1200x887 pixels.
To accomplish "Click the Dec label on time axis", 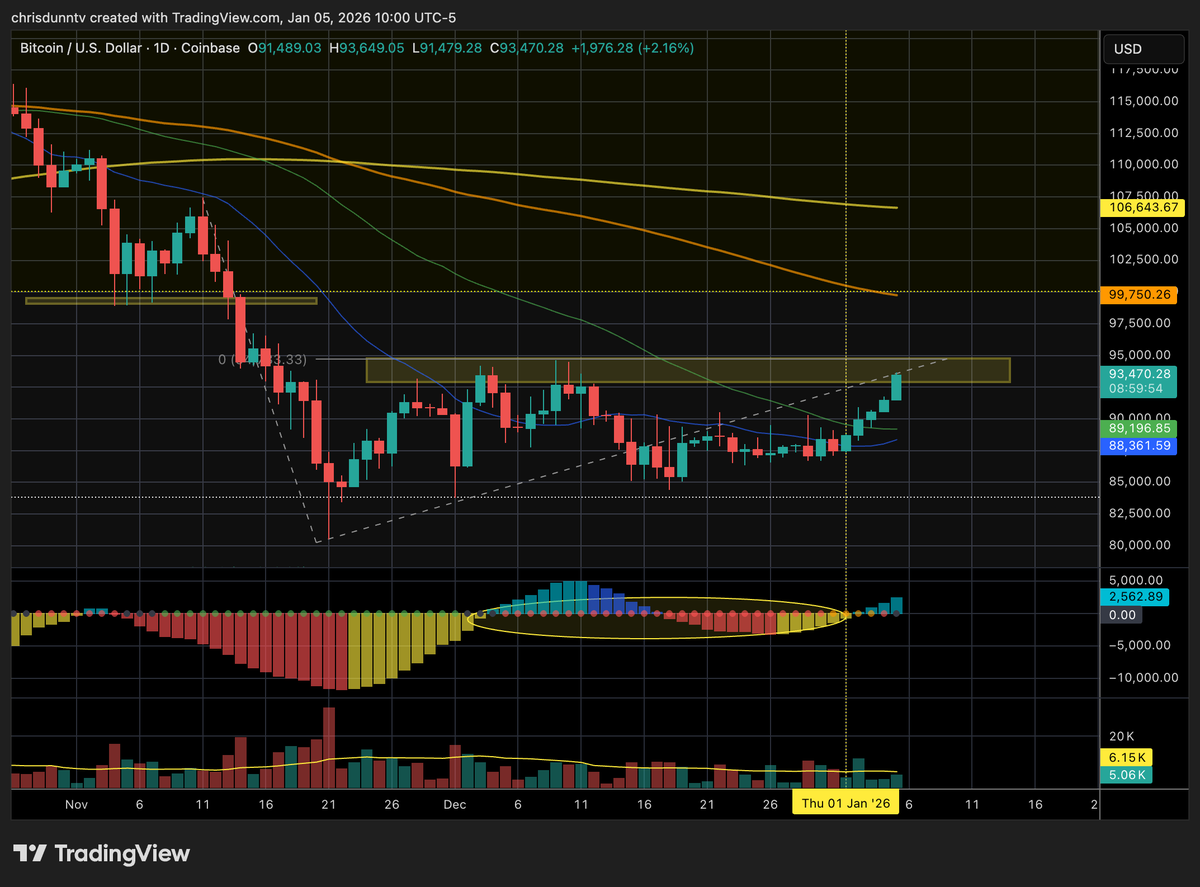I will 455,804.
